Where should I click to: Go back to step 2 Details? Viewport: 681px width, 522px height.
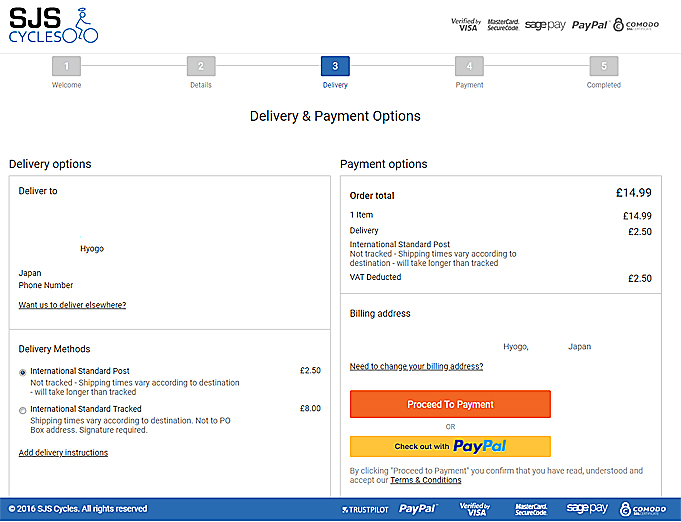coord(201,67)
